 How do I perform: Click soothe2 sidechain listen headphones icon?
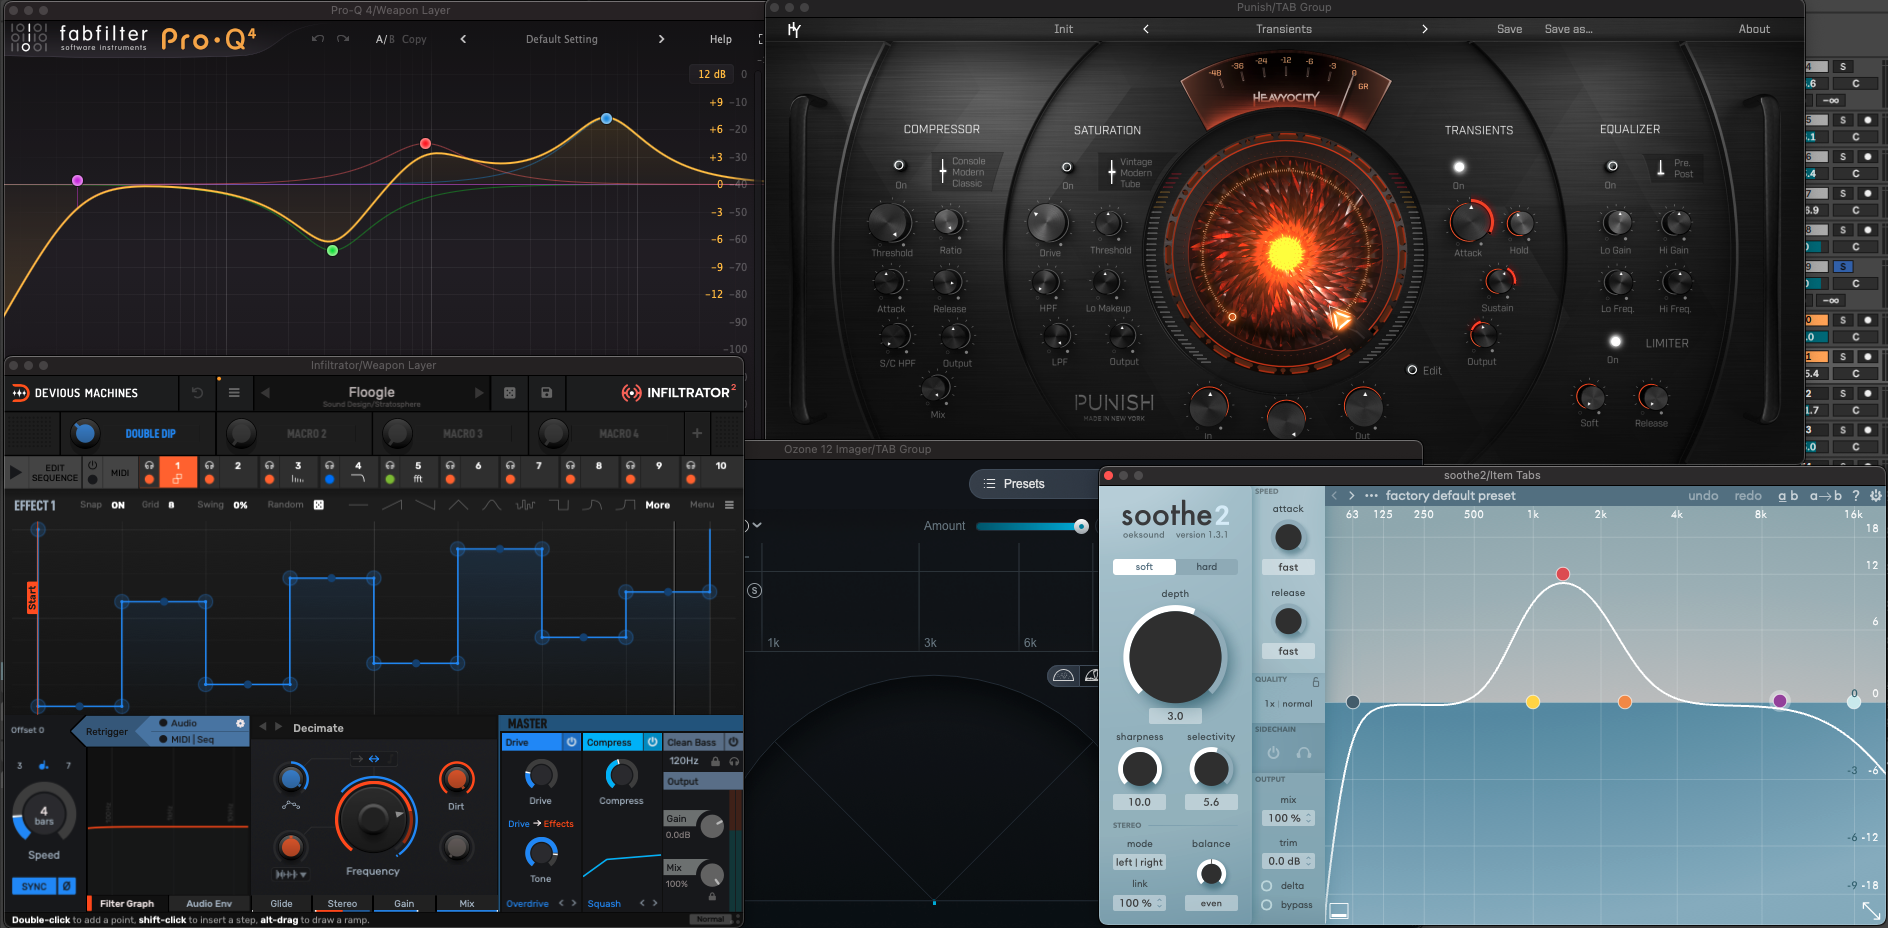coord(1304,753)
